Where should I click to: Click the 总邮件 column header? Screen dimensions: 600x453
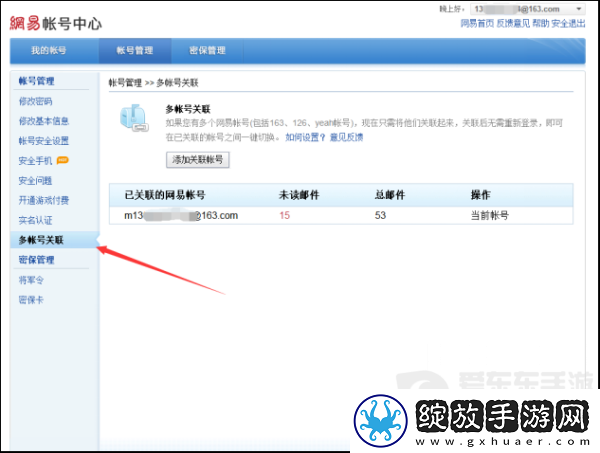pos(390,195)
